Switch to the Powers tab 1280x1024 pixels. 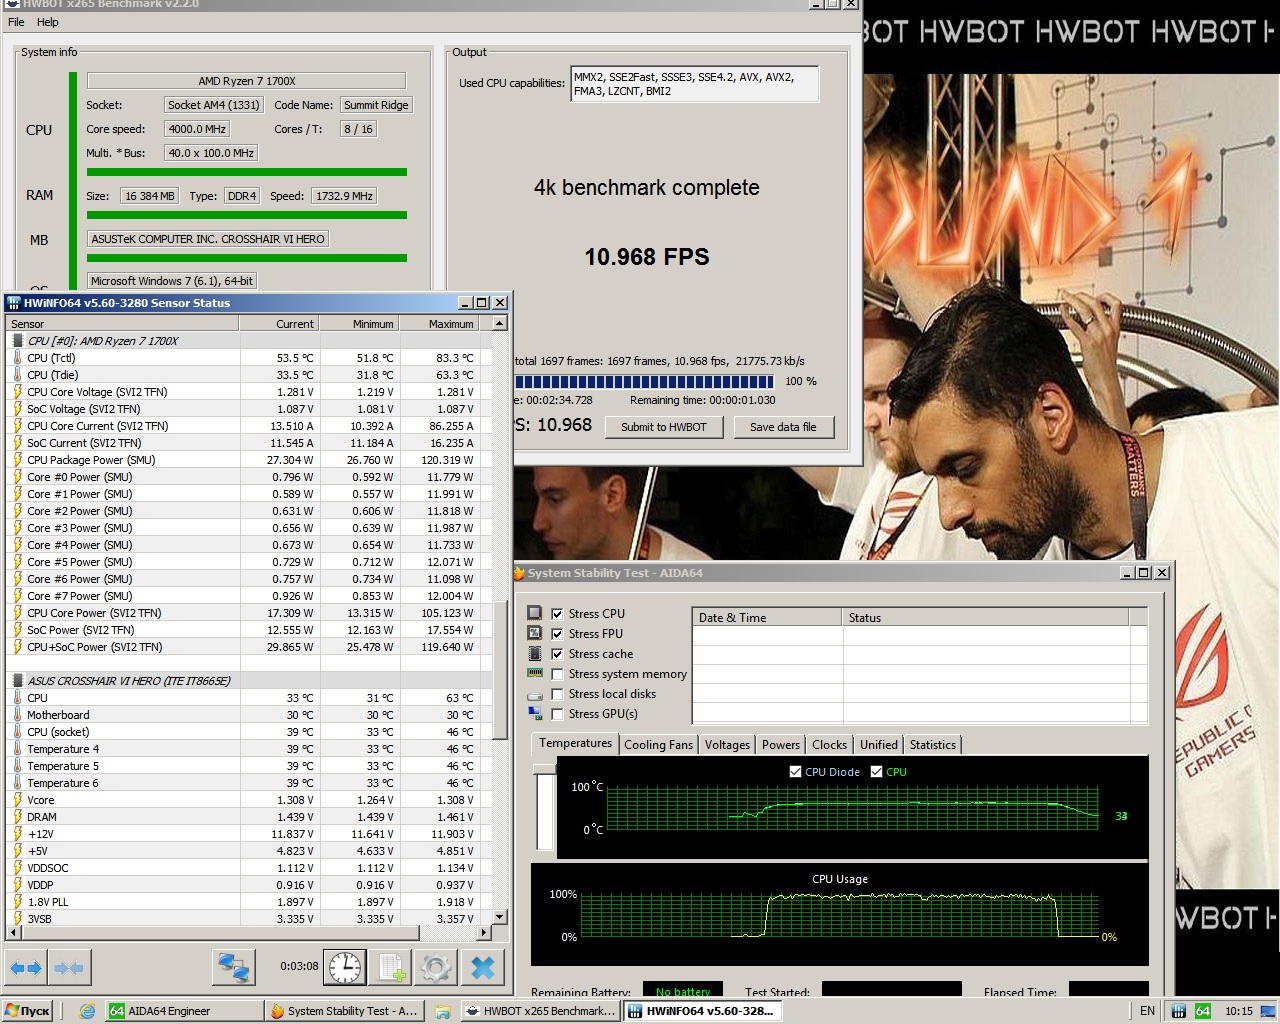781,745
